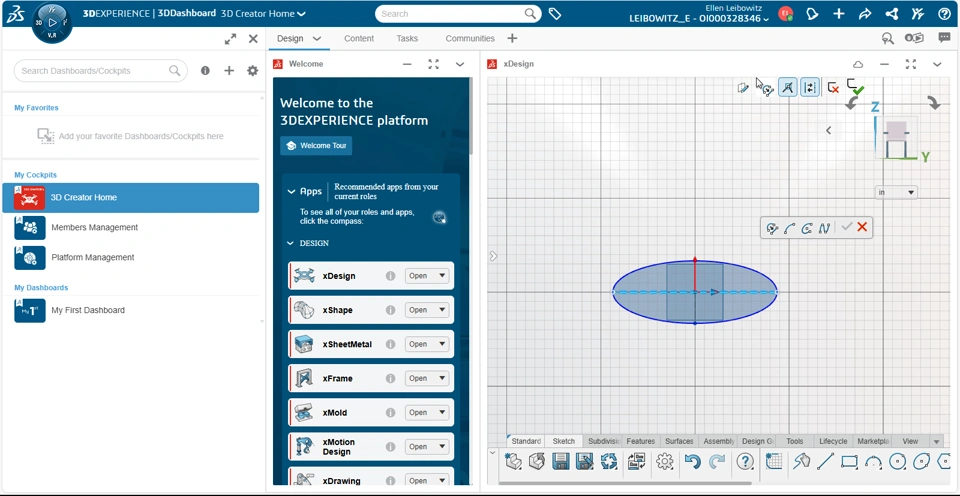Open xDesign settings gear in toolbar
Screen dimensions: 960x496
coord(664,461)
